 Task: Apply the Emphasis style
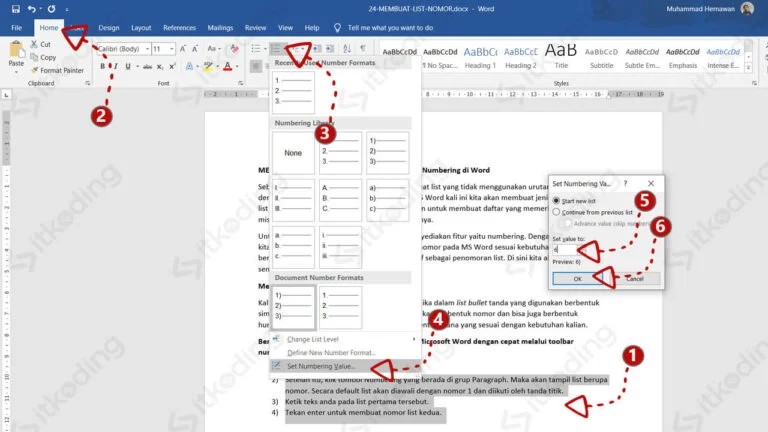[x=683, y=57]
